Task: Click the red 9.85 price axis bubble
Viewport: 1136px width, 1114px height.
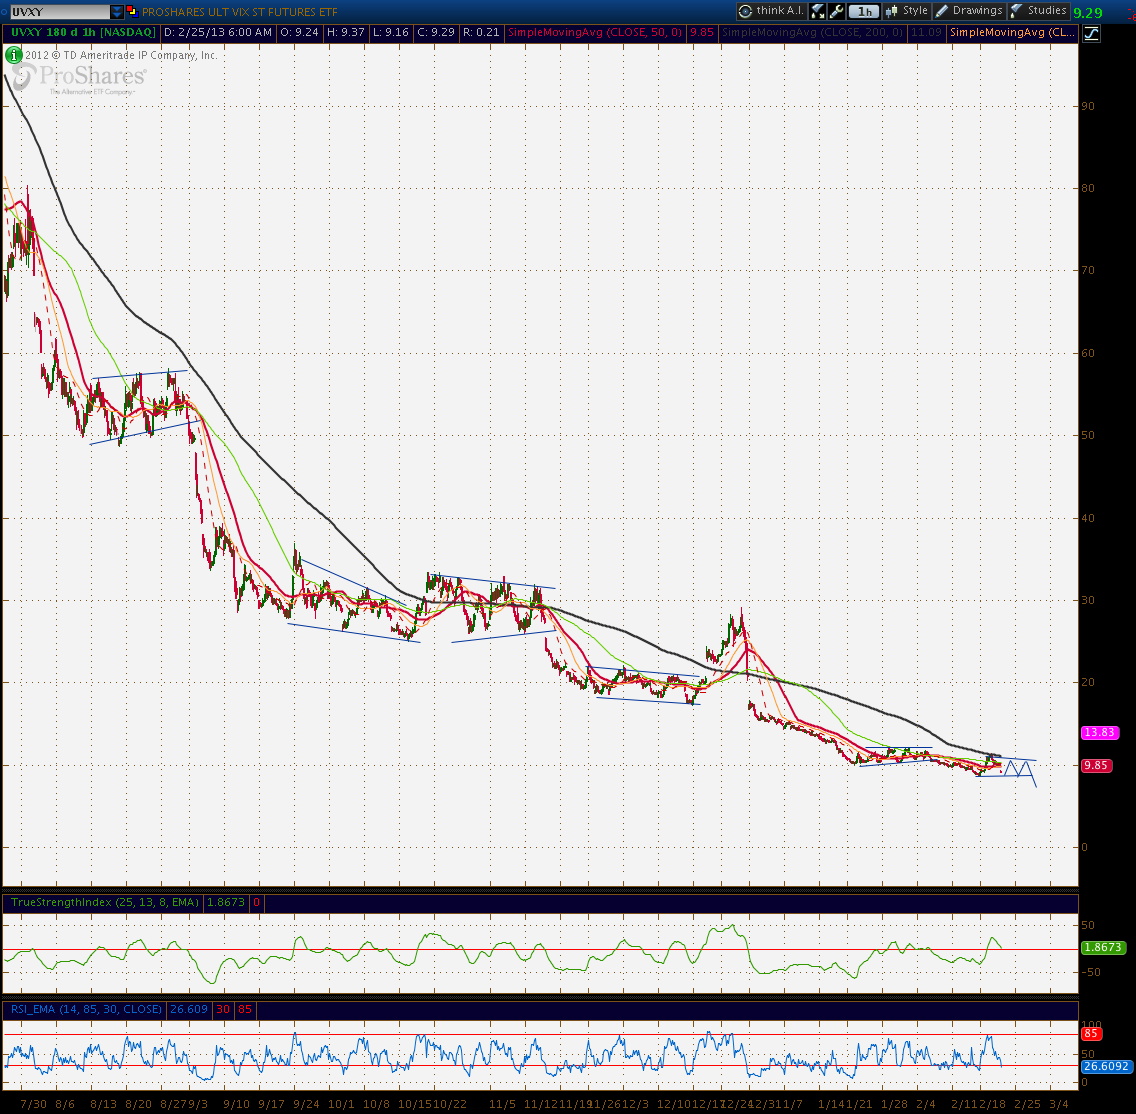Action: [1096, 766]
